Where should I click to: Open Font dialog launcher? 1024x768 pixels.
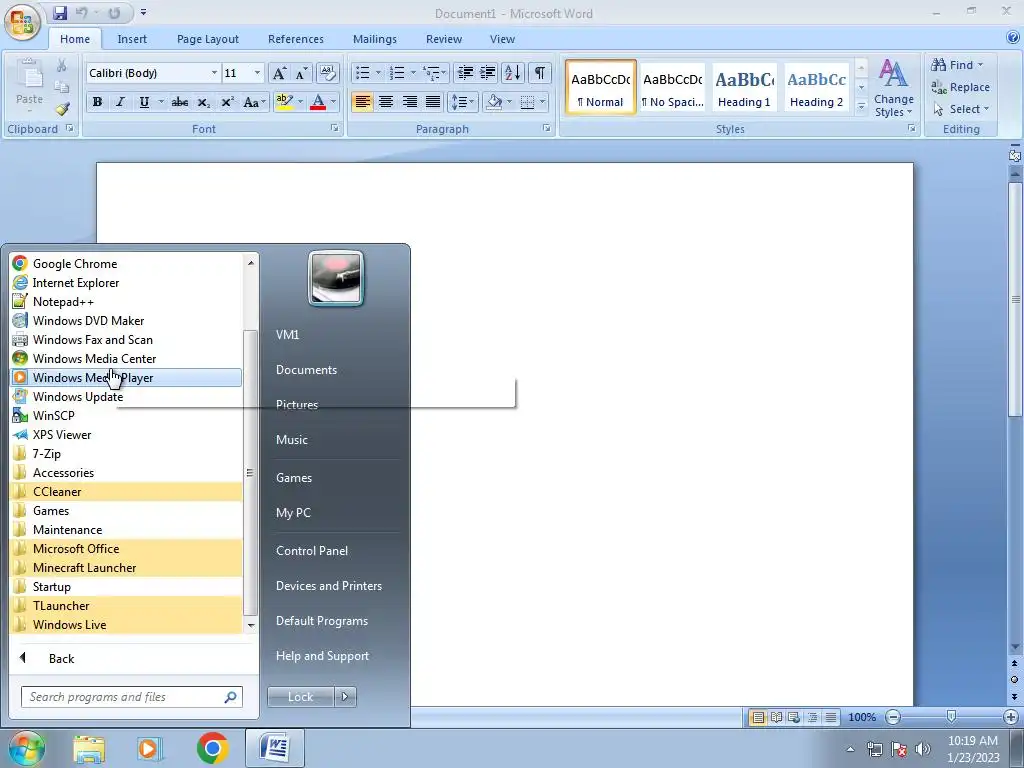pos(334,129)
